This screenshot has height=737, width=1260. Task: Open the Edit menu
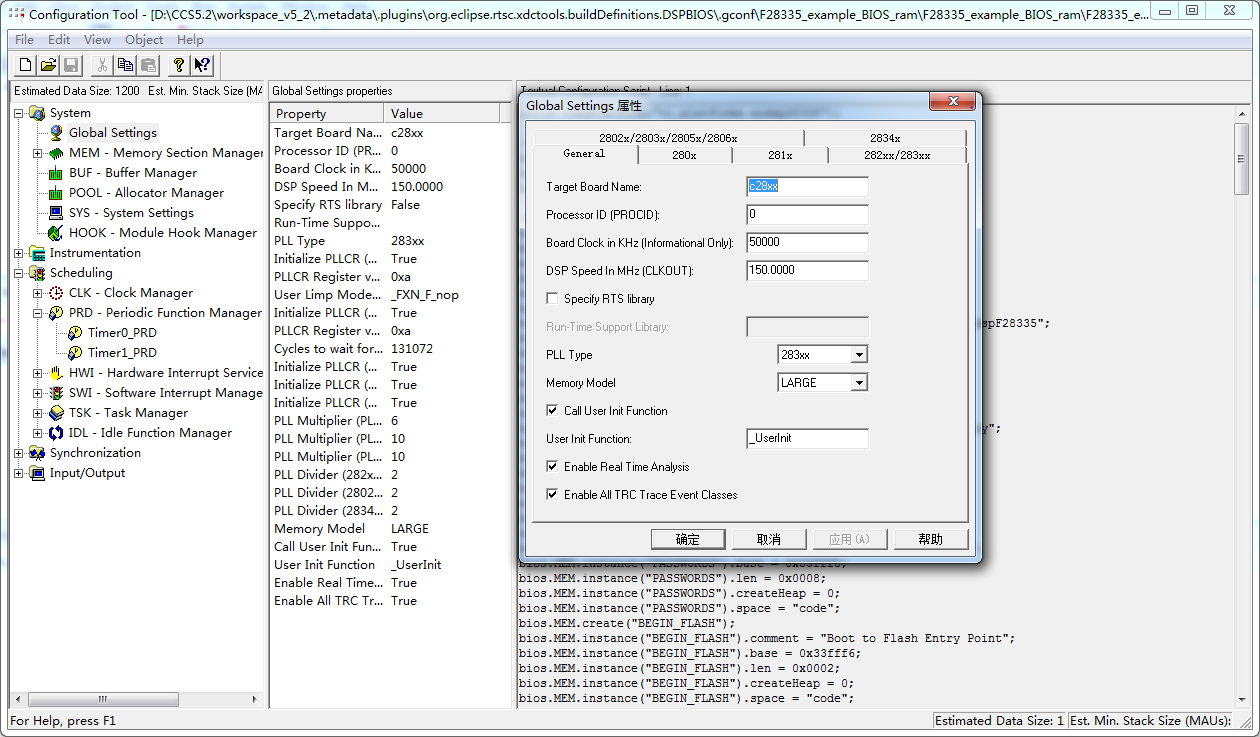[x=59, y=40]
